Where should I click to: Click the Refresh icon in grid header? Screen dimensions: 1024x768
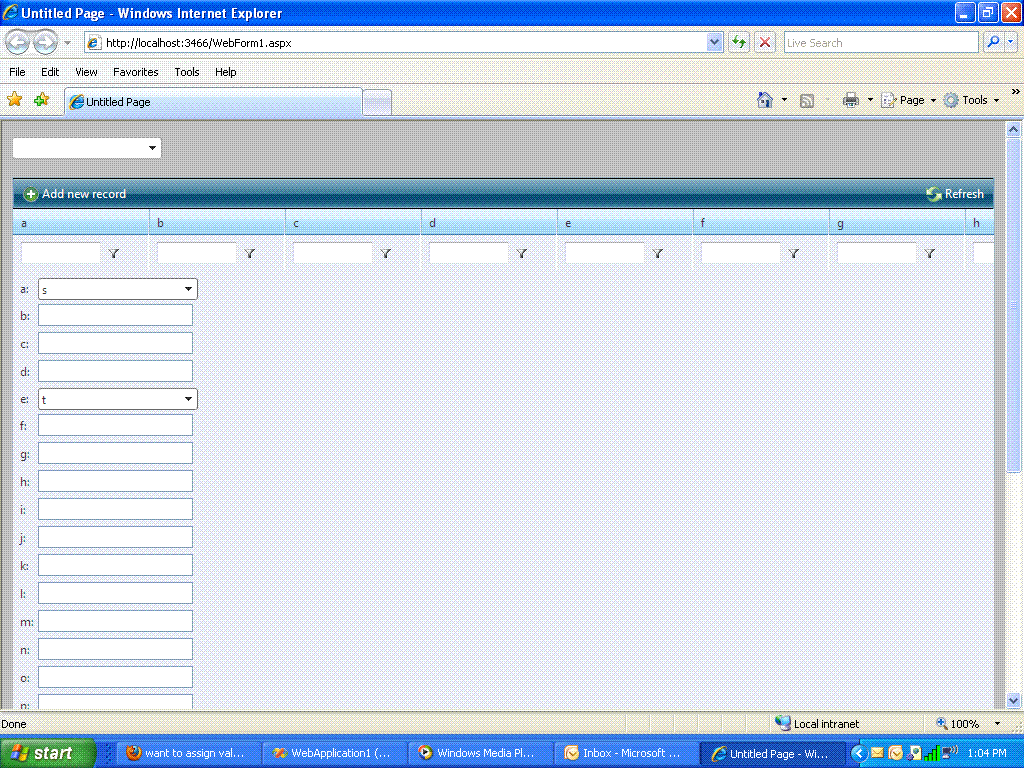click(934, 194)
